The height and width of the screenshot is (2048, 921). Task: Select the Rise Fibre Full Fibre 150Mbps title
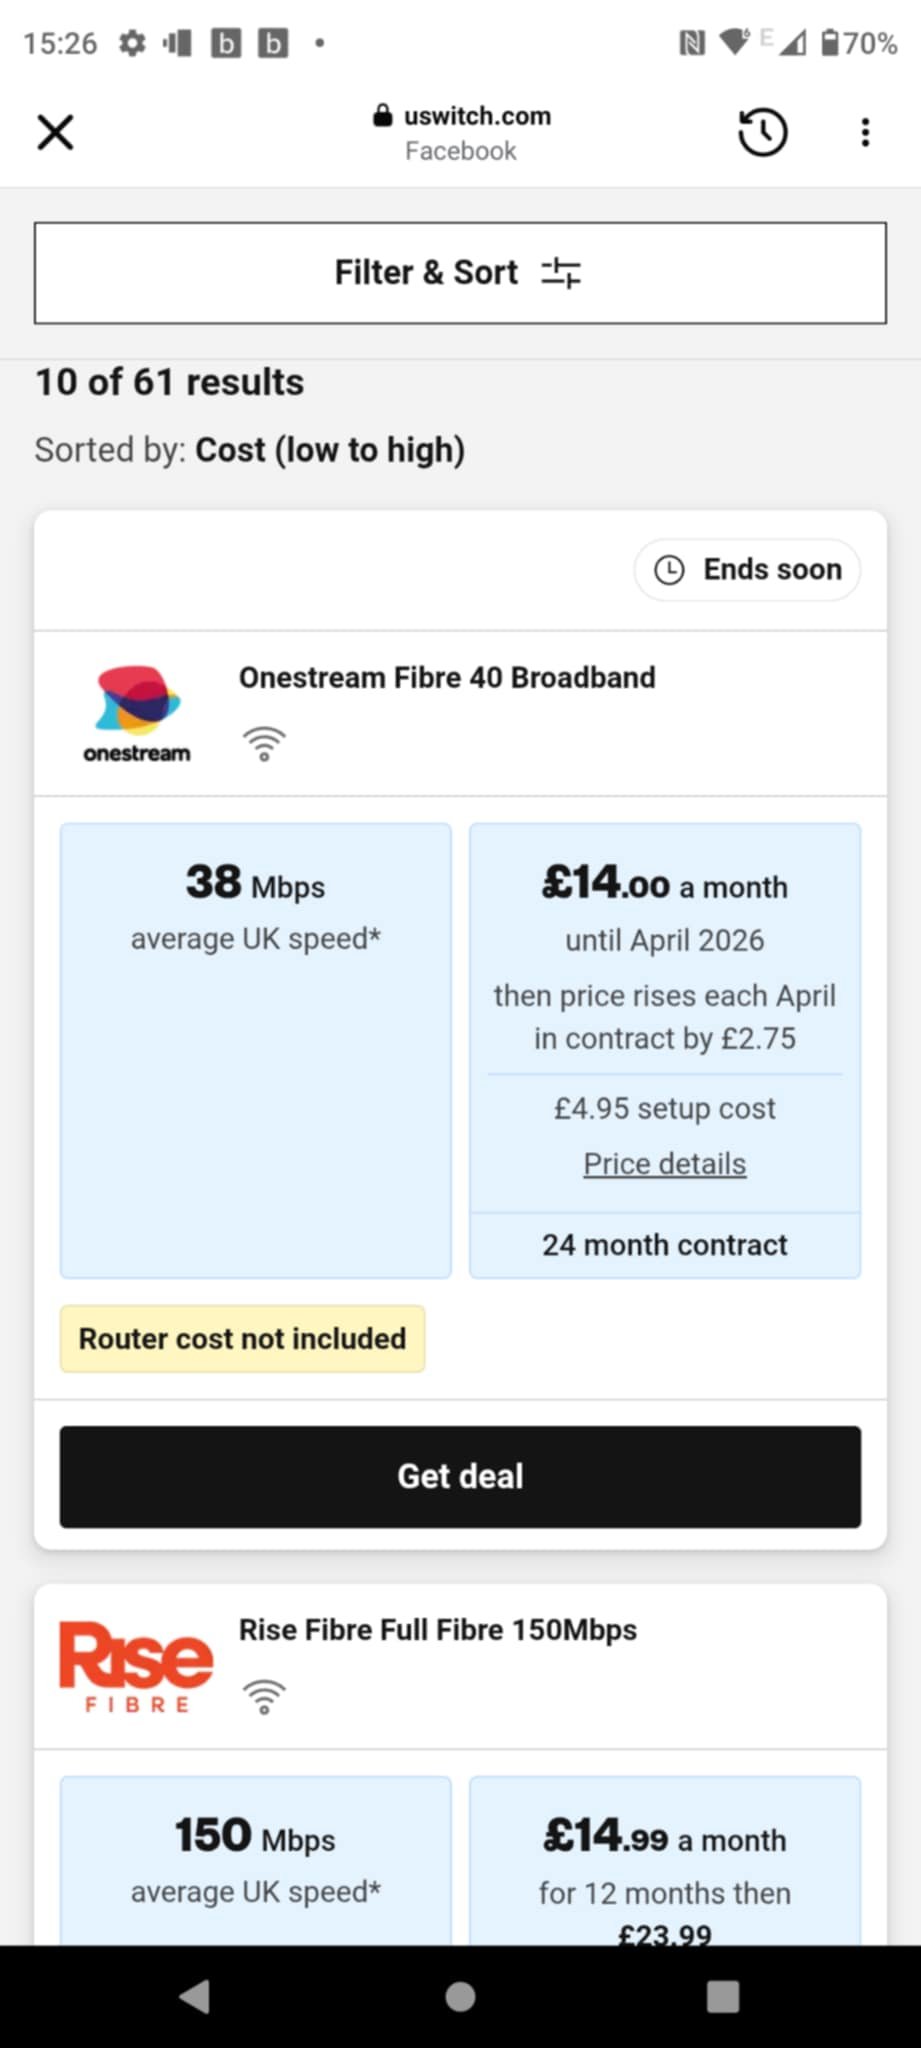pyautogui.click(x=437, y=1630)
